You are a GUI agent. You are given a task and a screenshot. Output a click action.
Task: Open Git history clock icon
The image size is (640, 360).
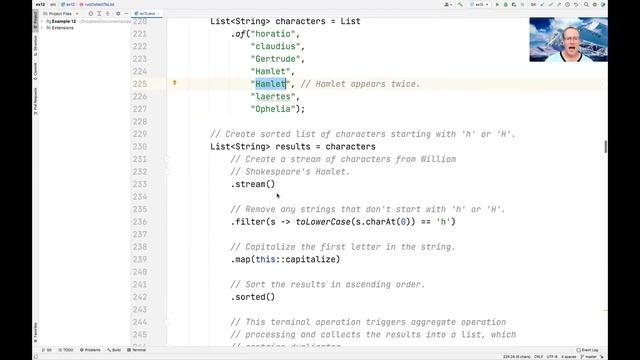(x=567, y=4)
